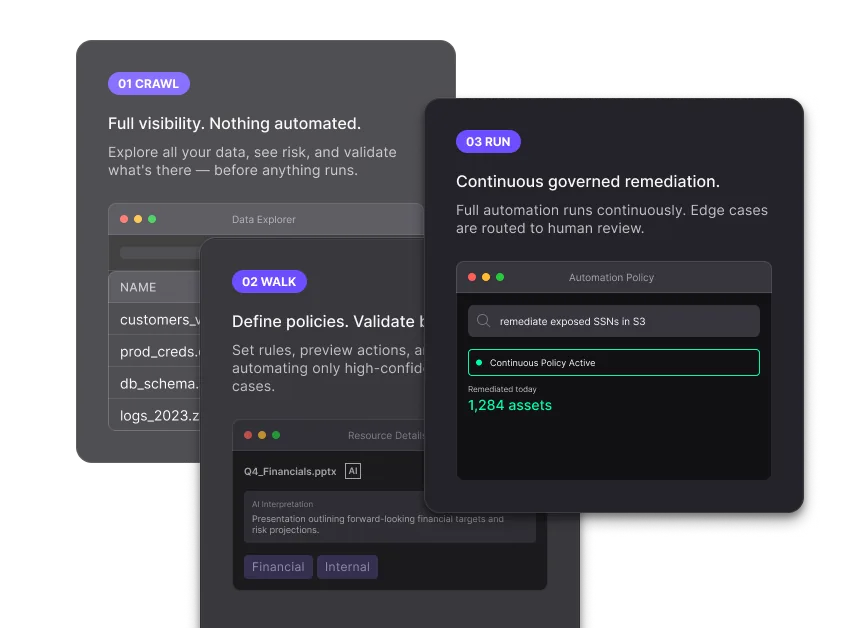The height and width of the screenshot is (628, 849).
Task: Click the yellow minimize dot in Data Explorer window
Action: coord(138,219)
